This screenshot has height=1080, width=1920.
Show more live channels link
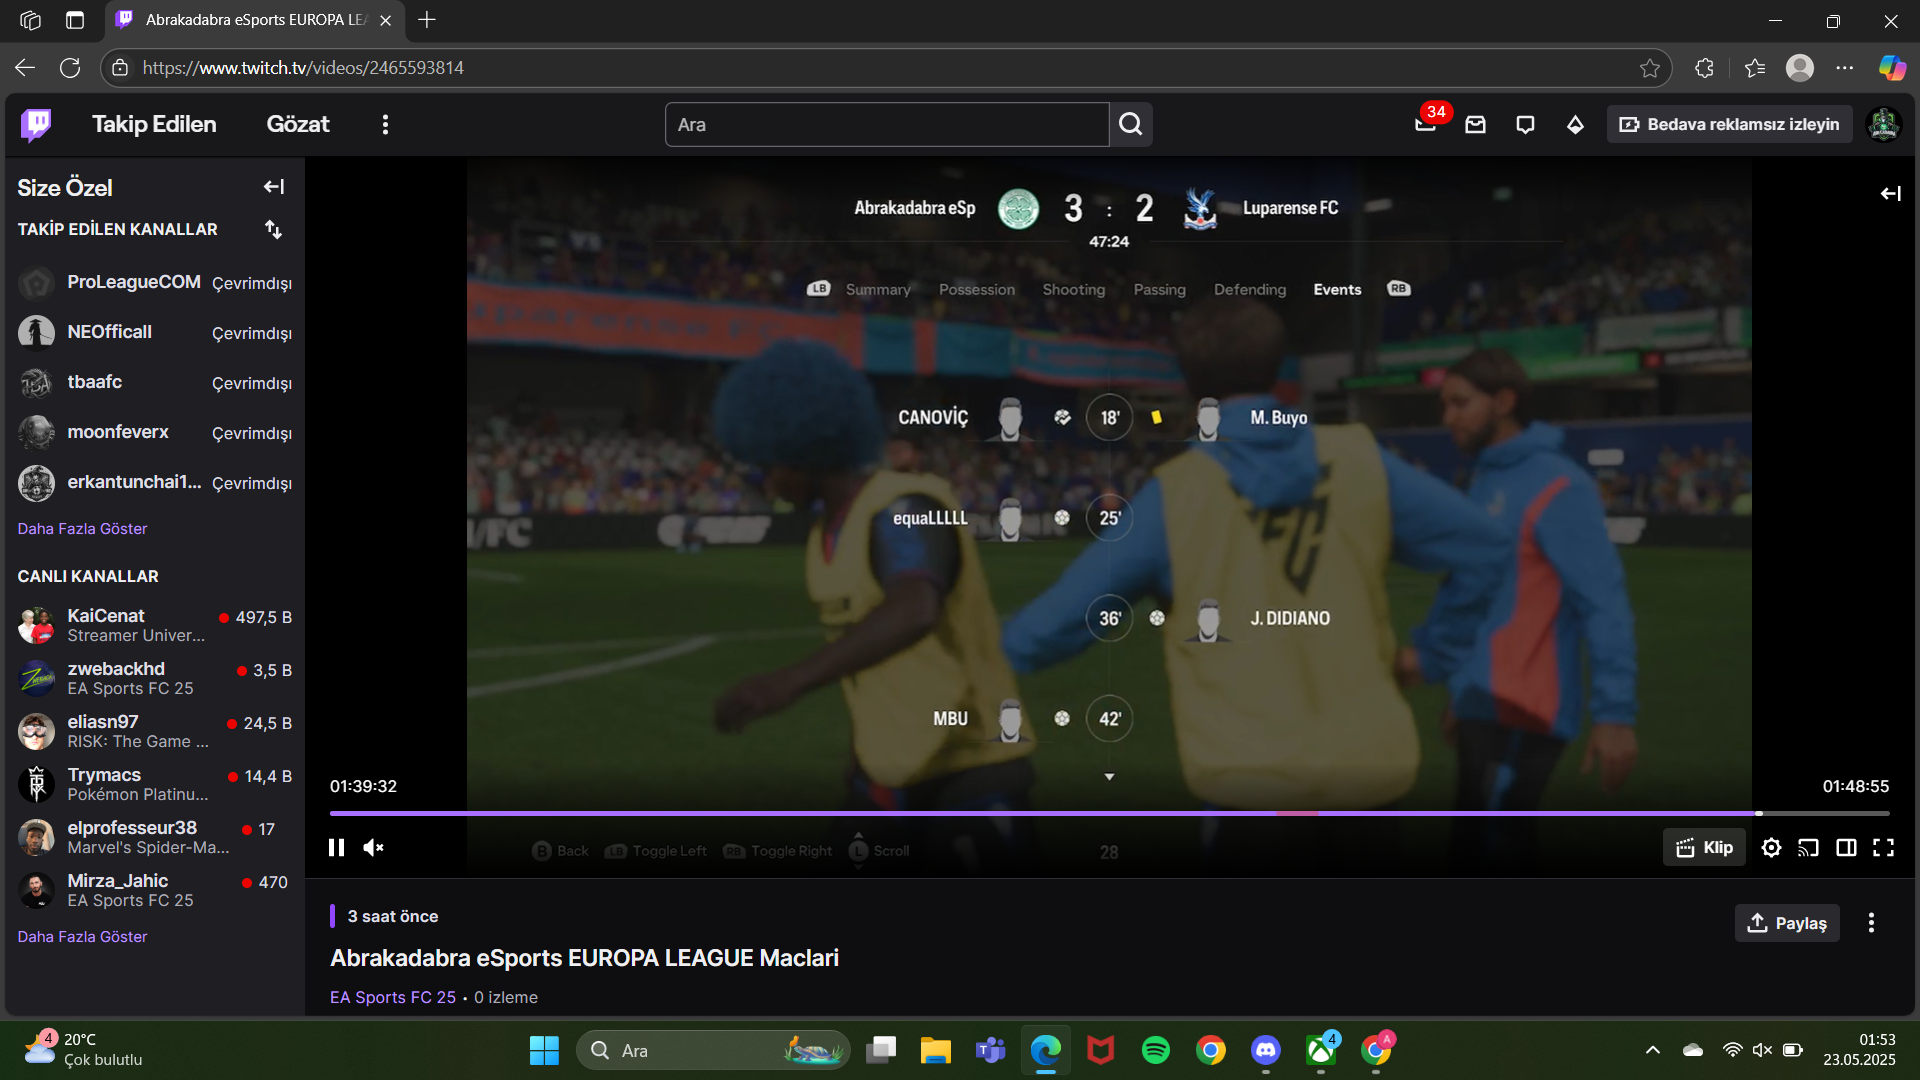82,936
